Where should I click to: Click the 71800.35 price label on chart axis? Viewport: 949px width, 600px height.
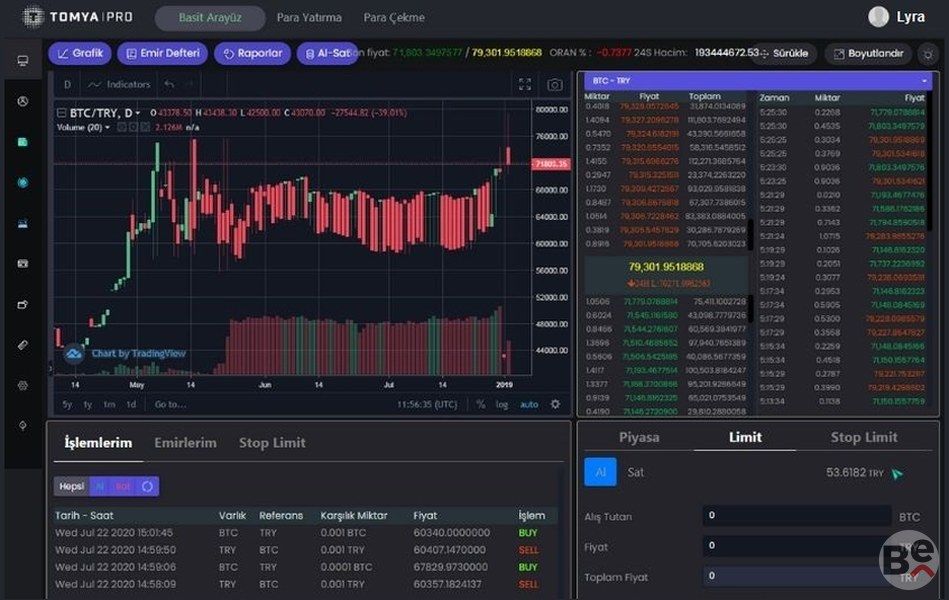click(x=551, y=164)
